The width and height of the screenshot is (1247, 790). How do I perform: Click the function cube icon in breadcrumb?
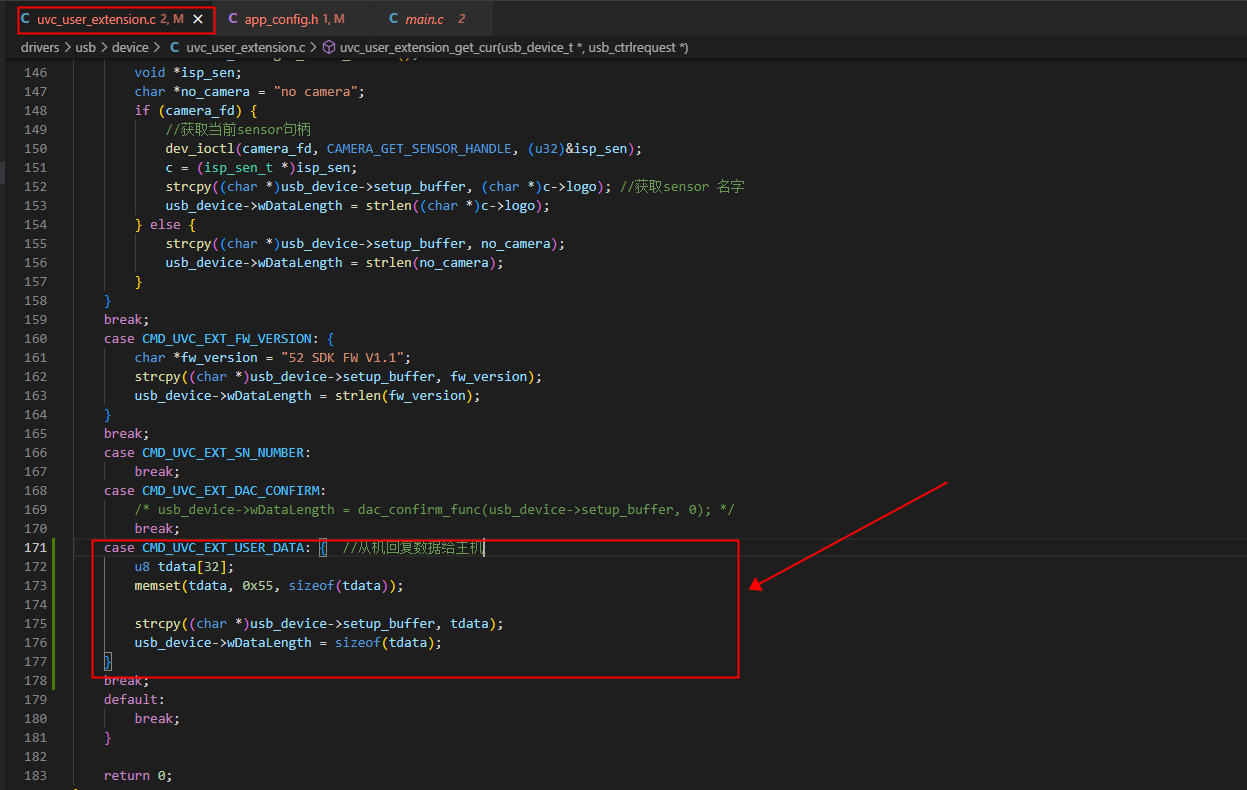tap(328, 47)
